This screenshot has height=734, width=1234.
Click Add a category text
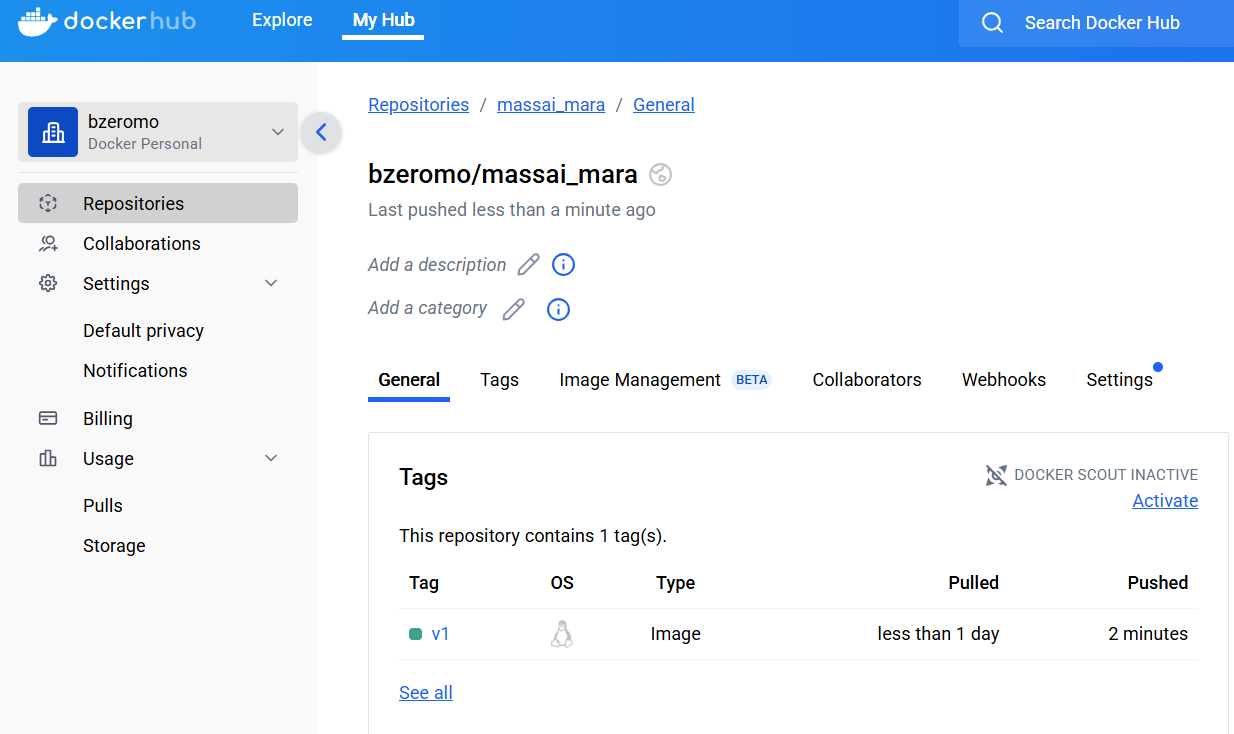[427, 308]
